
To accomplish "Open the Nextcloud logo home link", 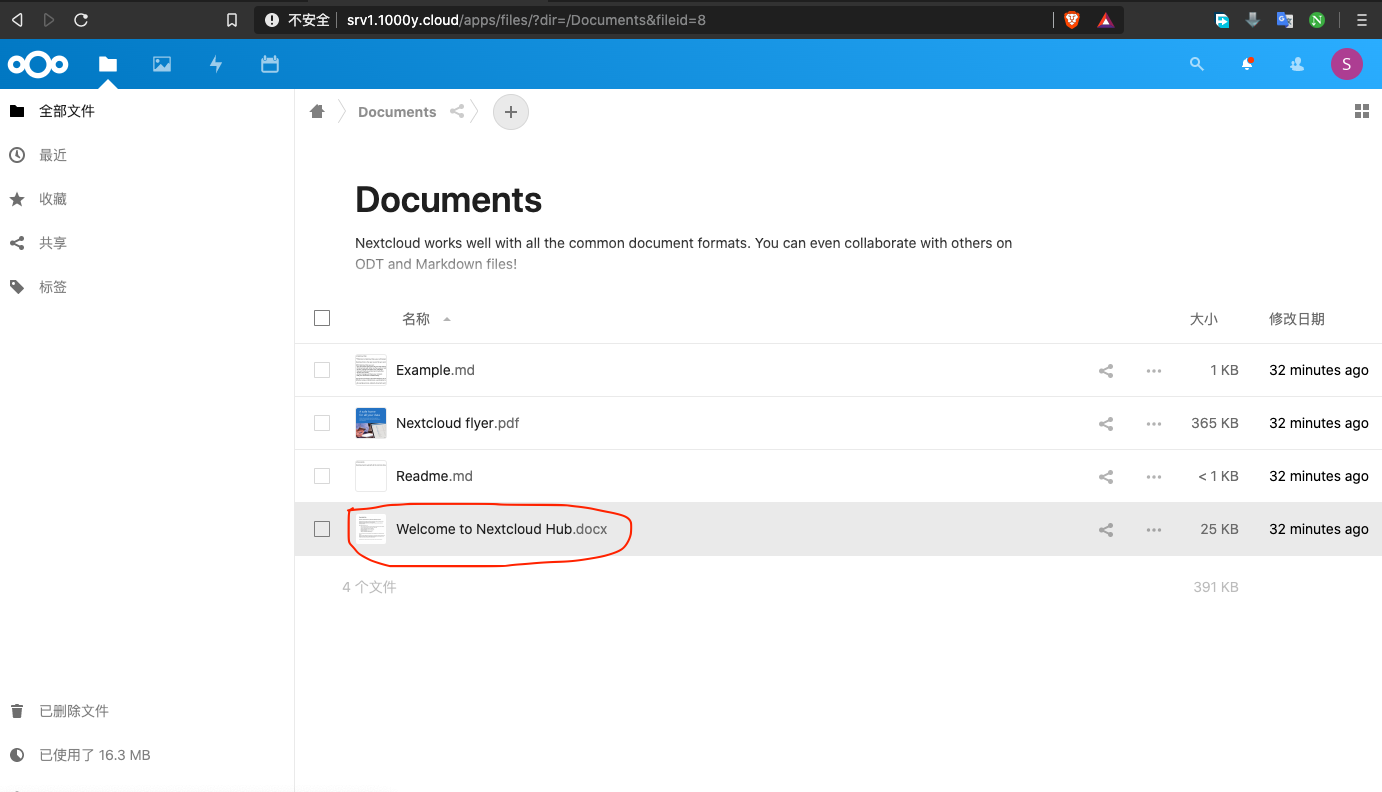I will click(38, 65).
